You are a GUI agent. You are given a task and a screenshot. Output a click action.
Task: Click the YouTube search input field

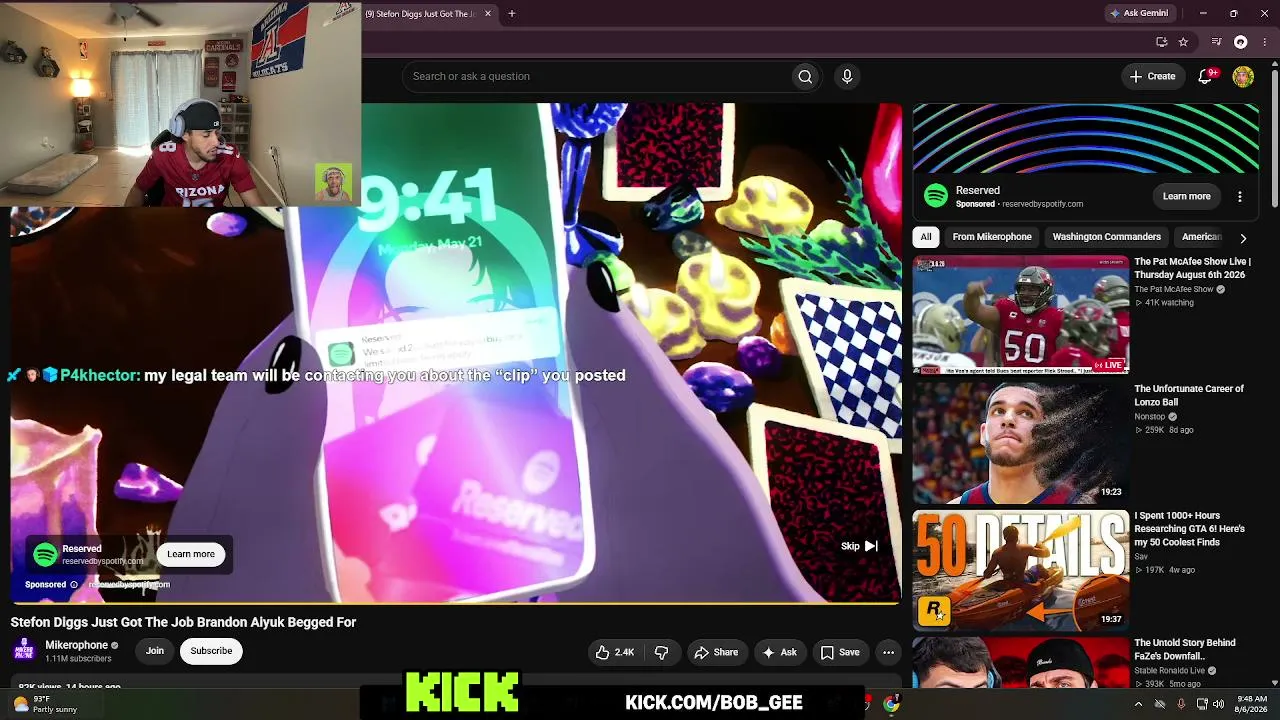coord(597,76)
